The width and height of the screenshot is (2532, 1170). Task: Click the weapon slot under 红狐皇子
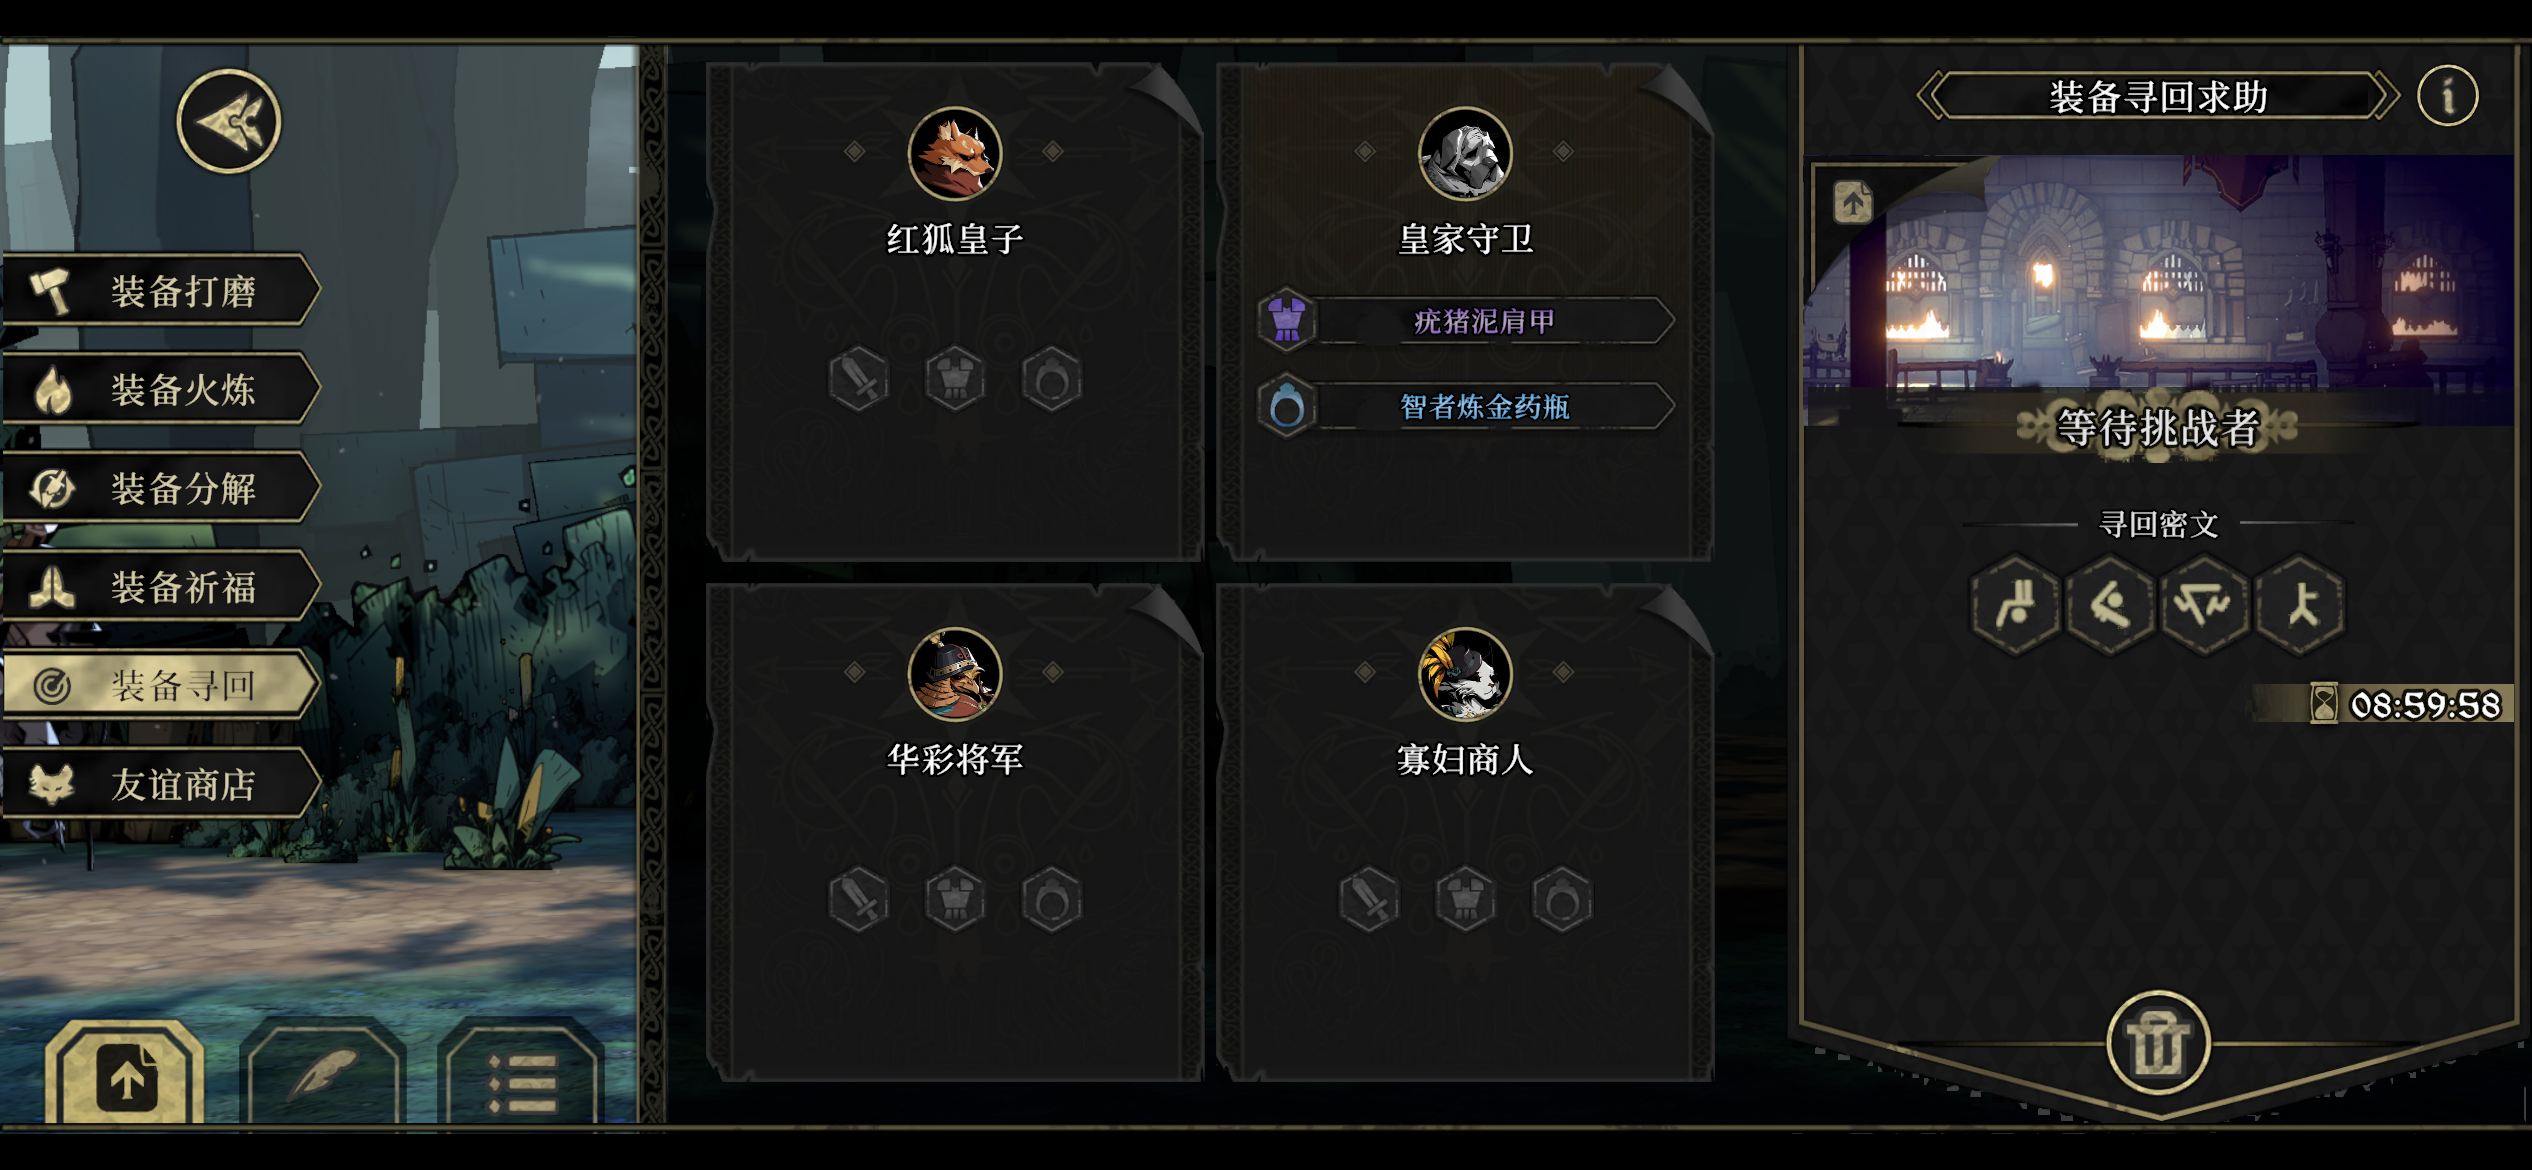click(859, 379)
